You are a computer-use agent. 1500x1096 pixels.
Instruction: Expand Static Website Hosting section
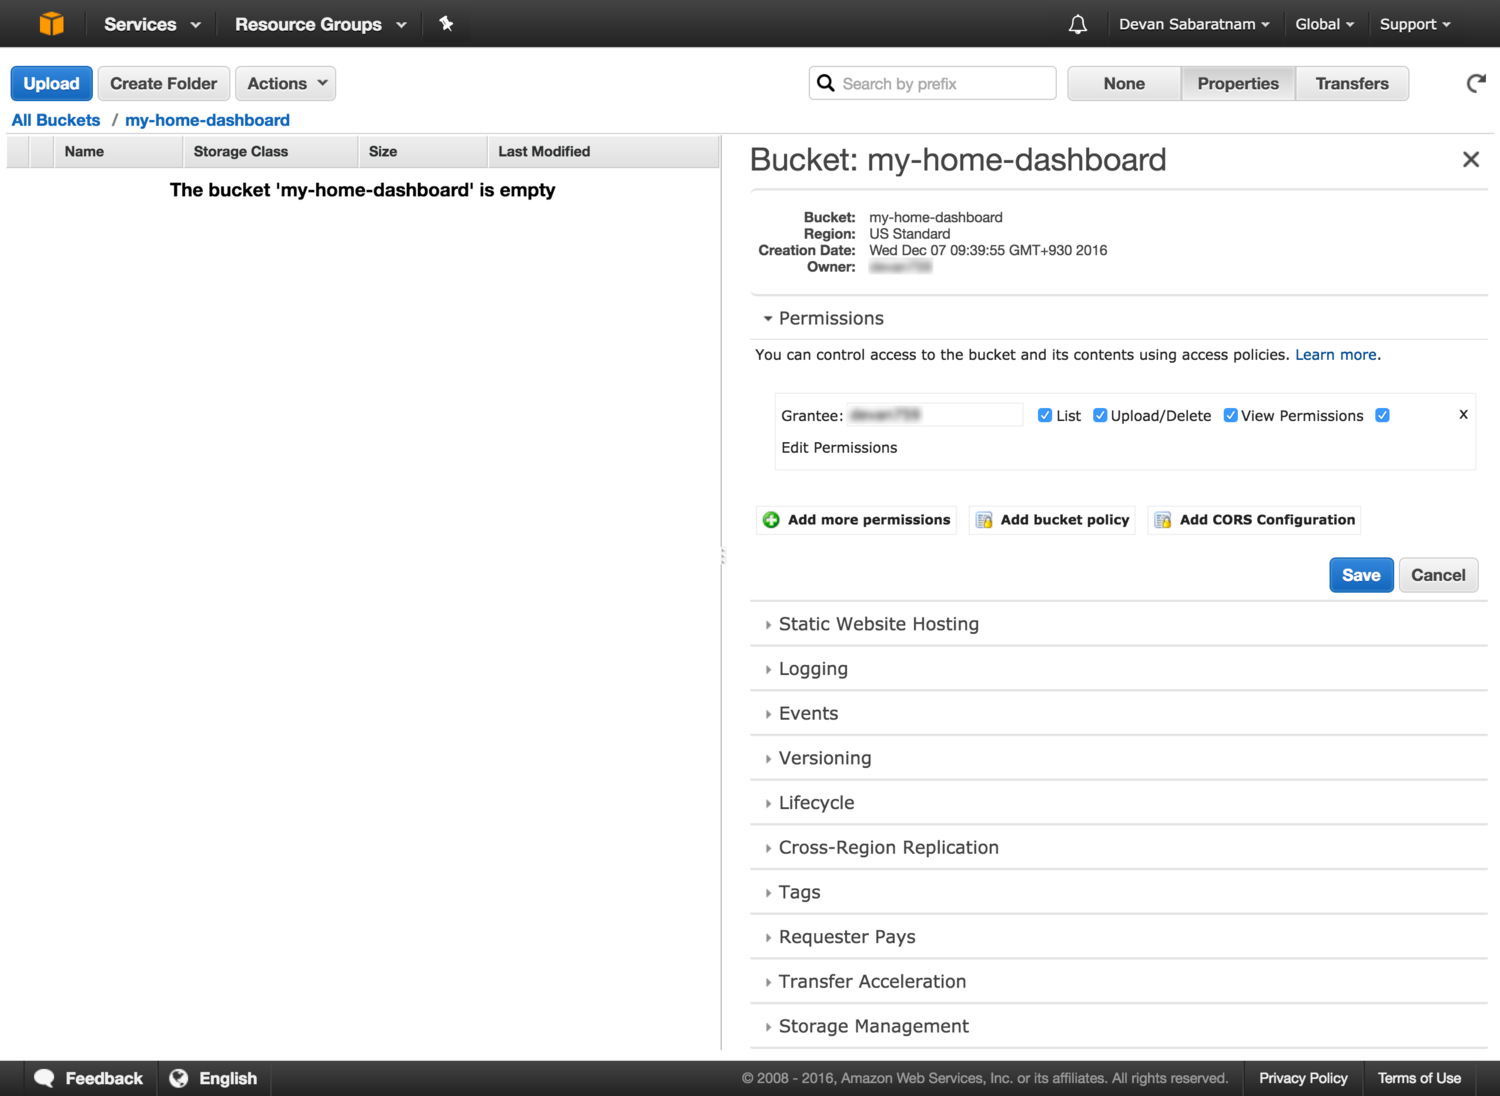(x=871, y=624)
